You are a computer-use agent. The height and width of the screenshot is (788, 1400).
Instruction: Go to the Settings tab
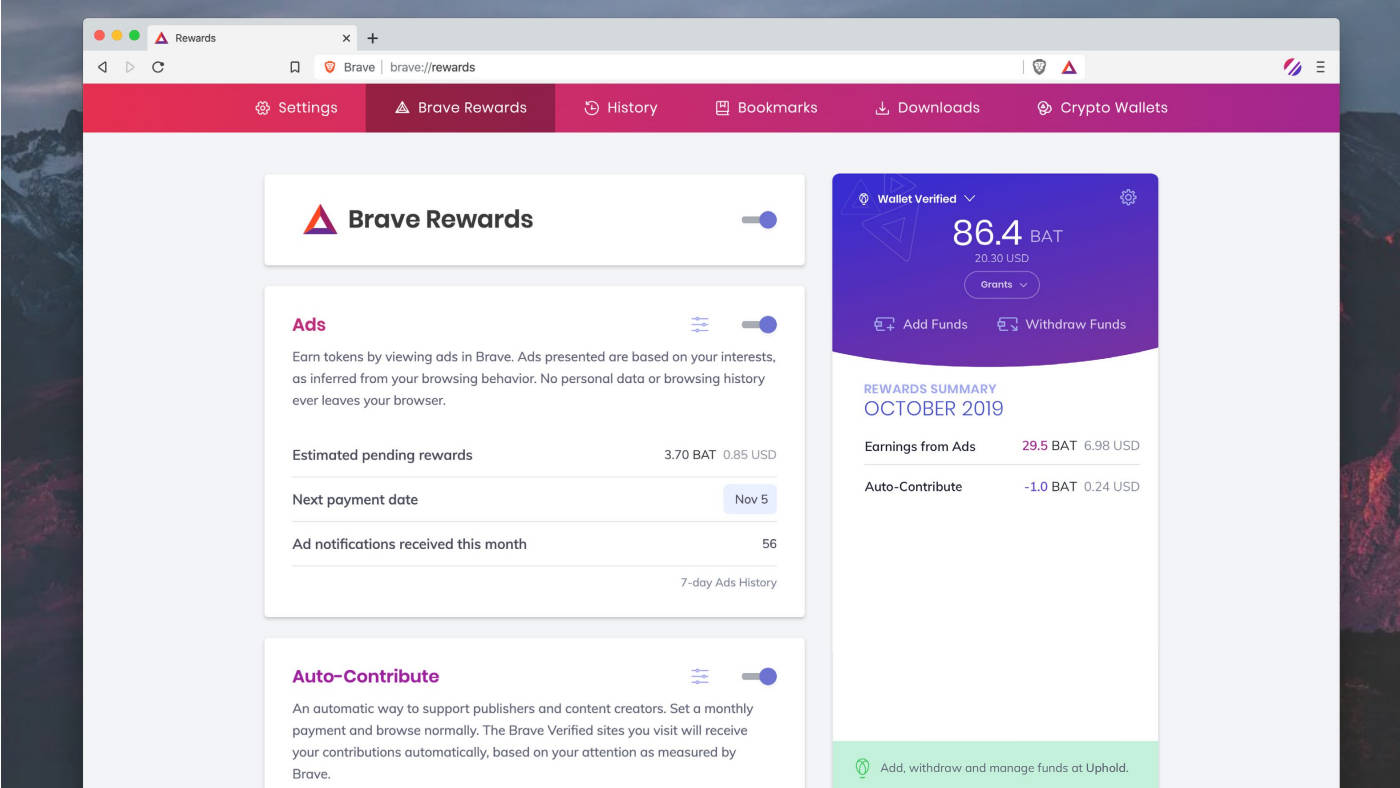pyautogui.click(x=296, y=108)
